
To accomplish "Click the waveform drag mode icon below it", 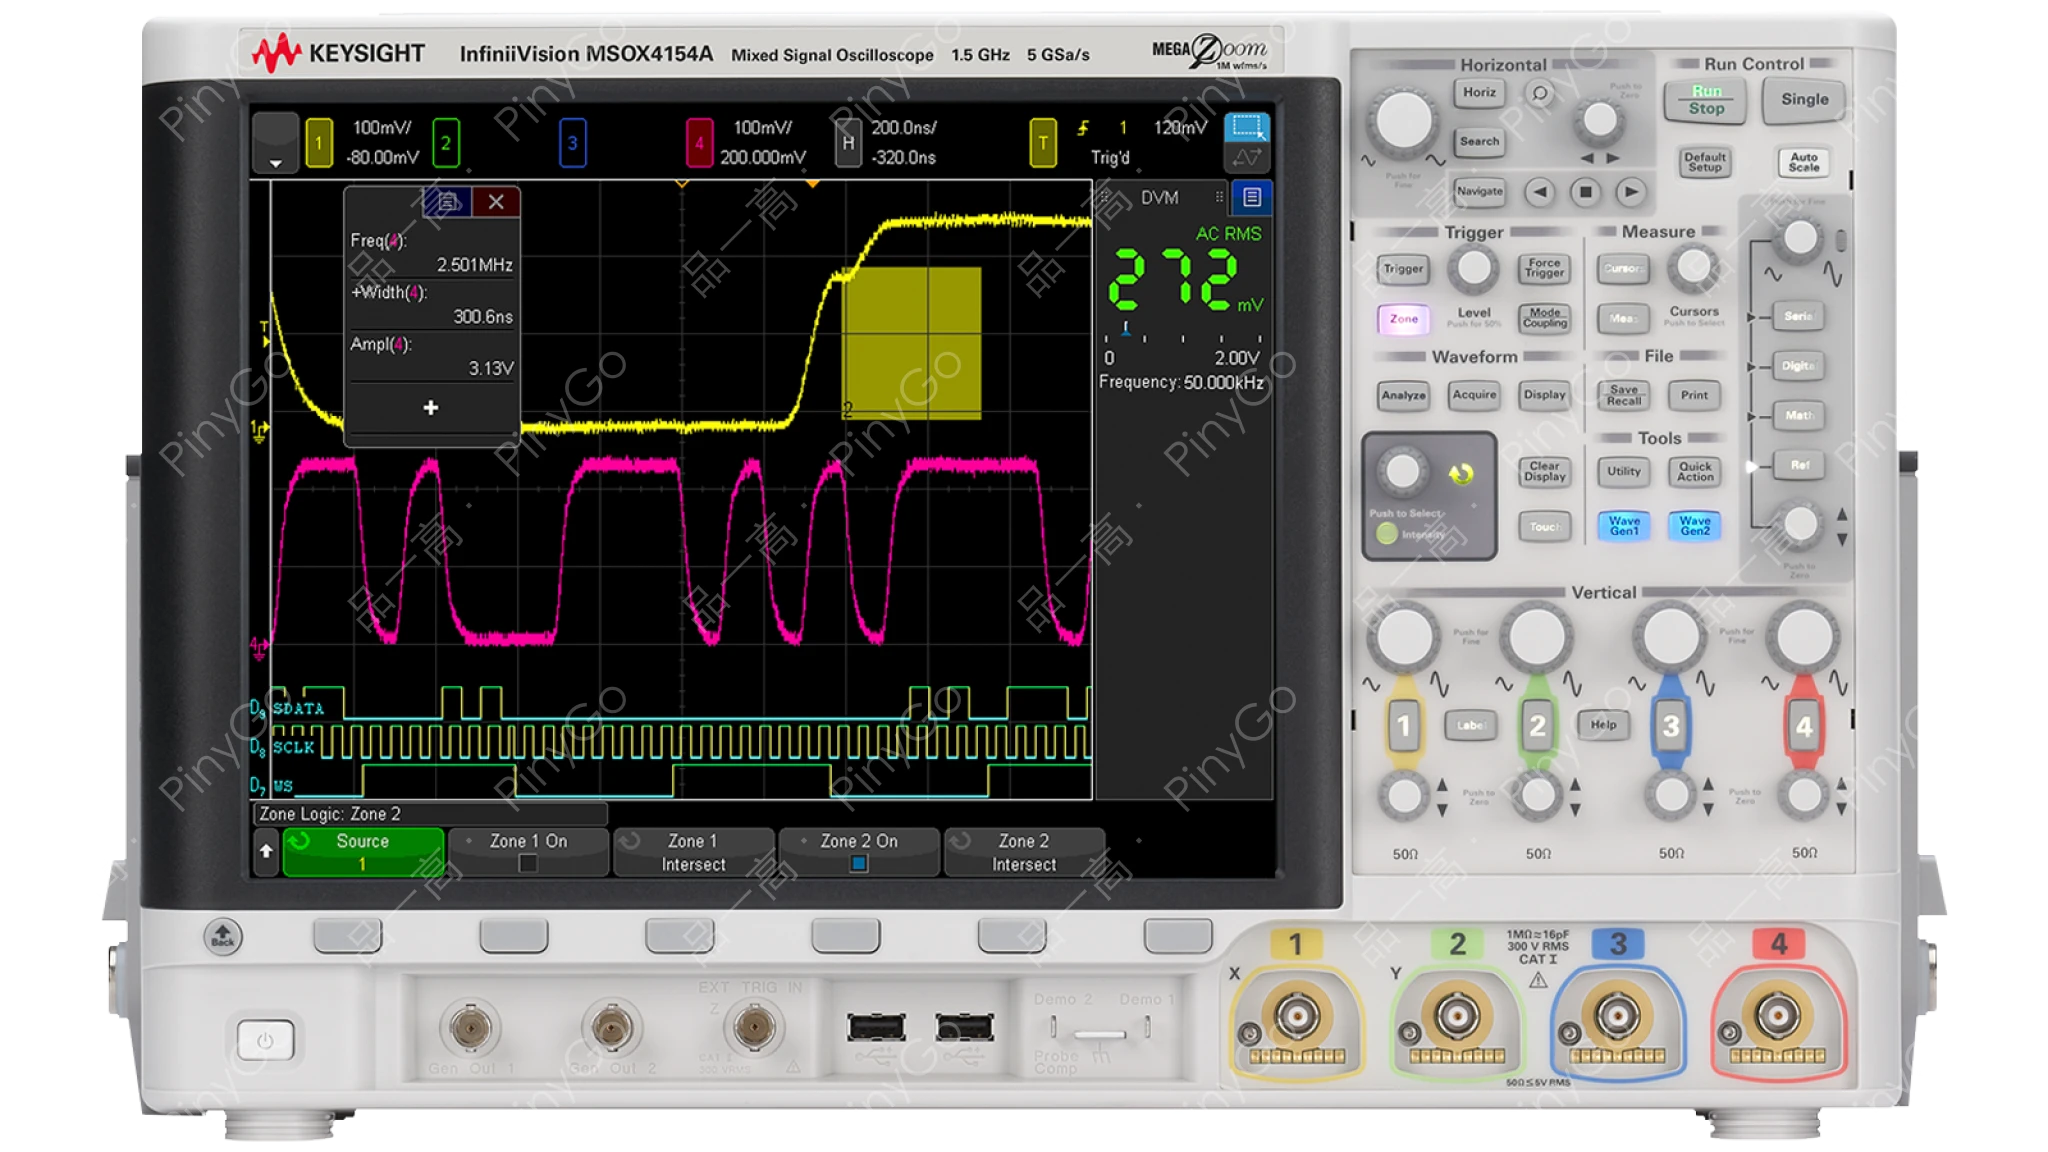I will tap(1247, 158).
